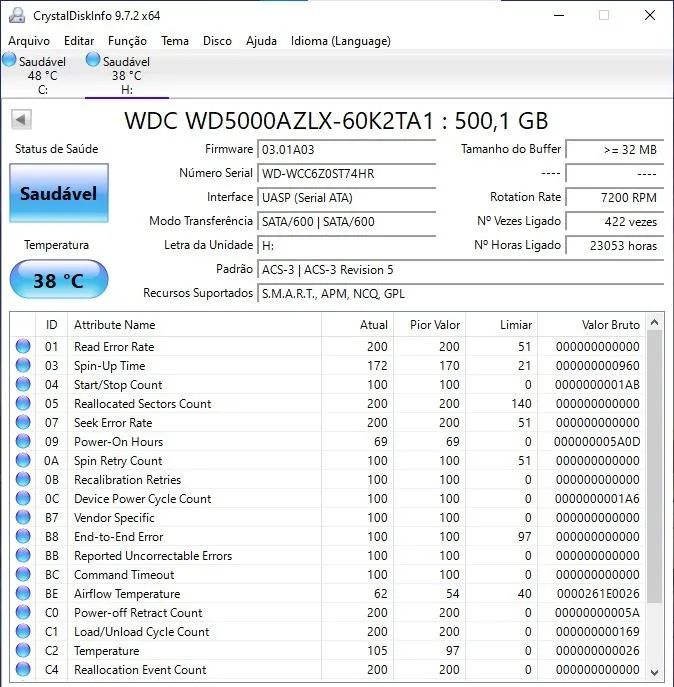
Task: Click status orb for Spin-Up Time
Action: 23,365
